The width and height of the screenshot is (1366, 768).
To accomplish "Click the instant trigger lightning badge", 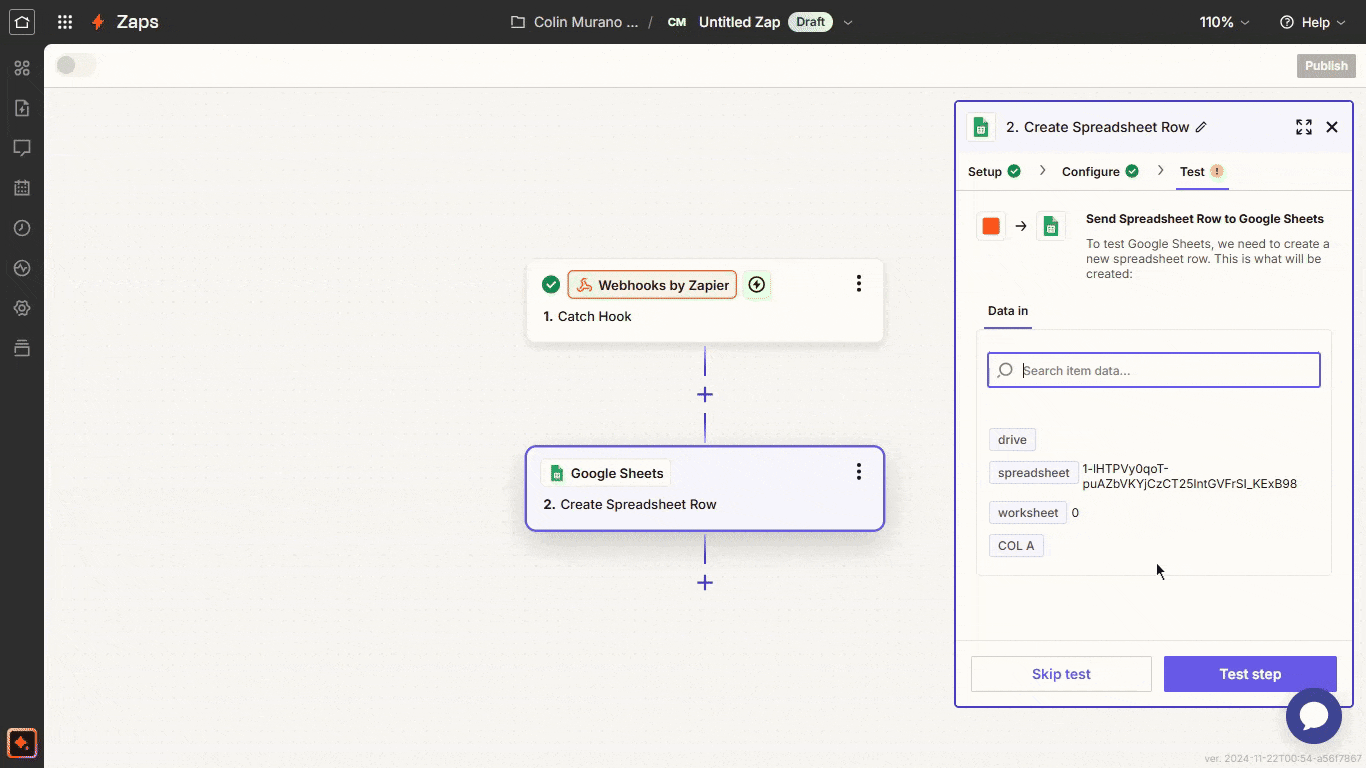I will (x=757, y=285).
